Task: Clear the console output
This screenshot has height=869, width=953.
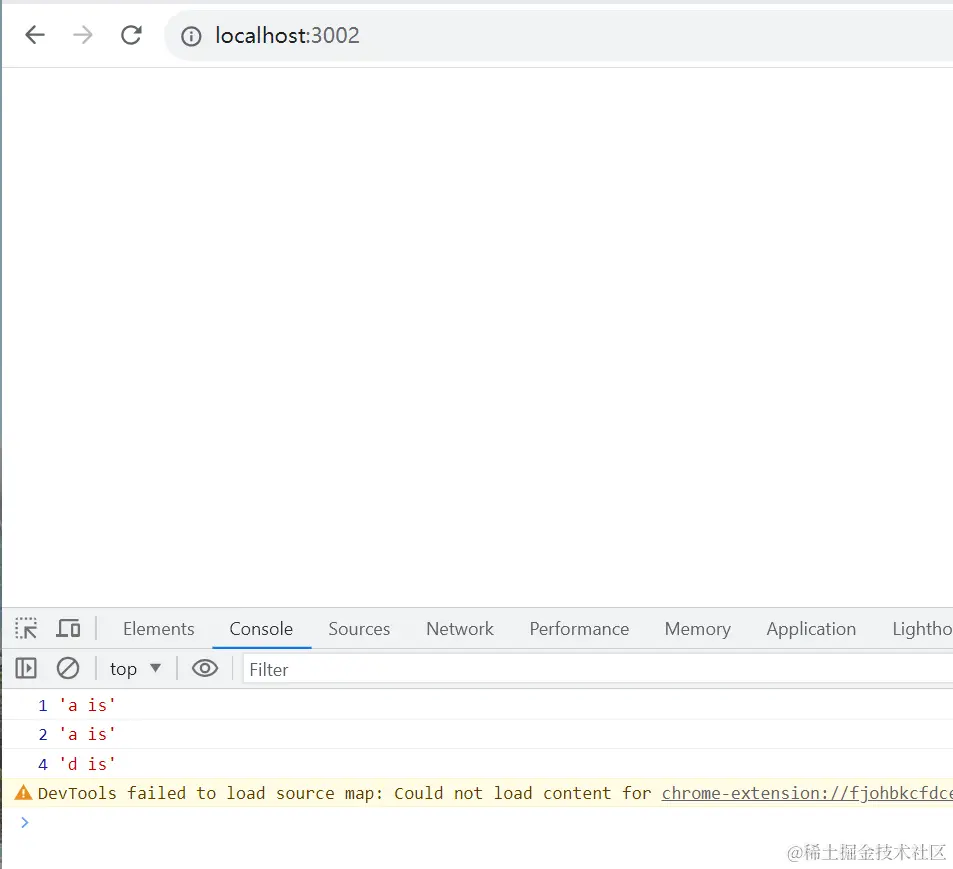Action: pos(68,668)
